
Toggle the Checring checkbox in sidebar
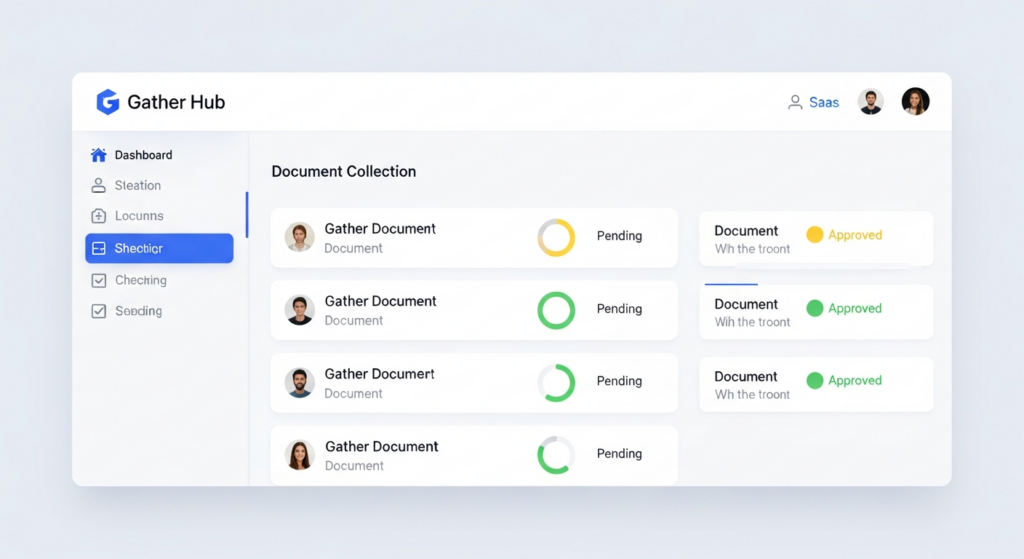tap(98, 281)
